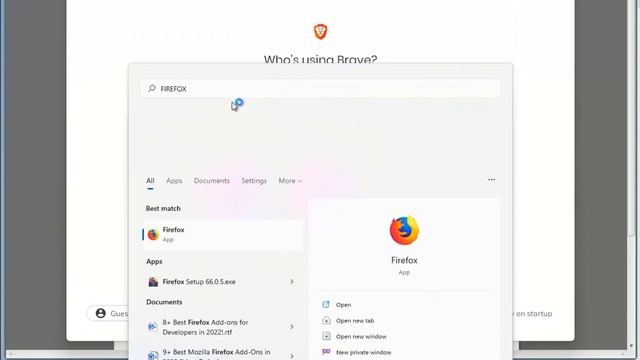The height and width of the screenshot is (360, 640).
Task: Open the three-dot options menu
Action: (491, 180)
